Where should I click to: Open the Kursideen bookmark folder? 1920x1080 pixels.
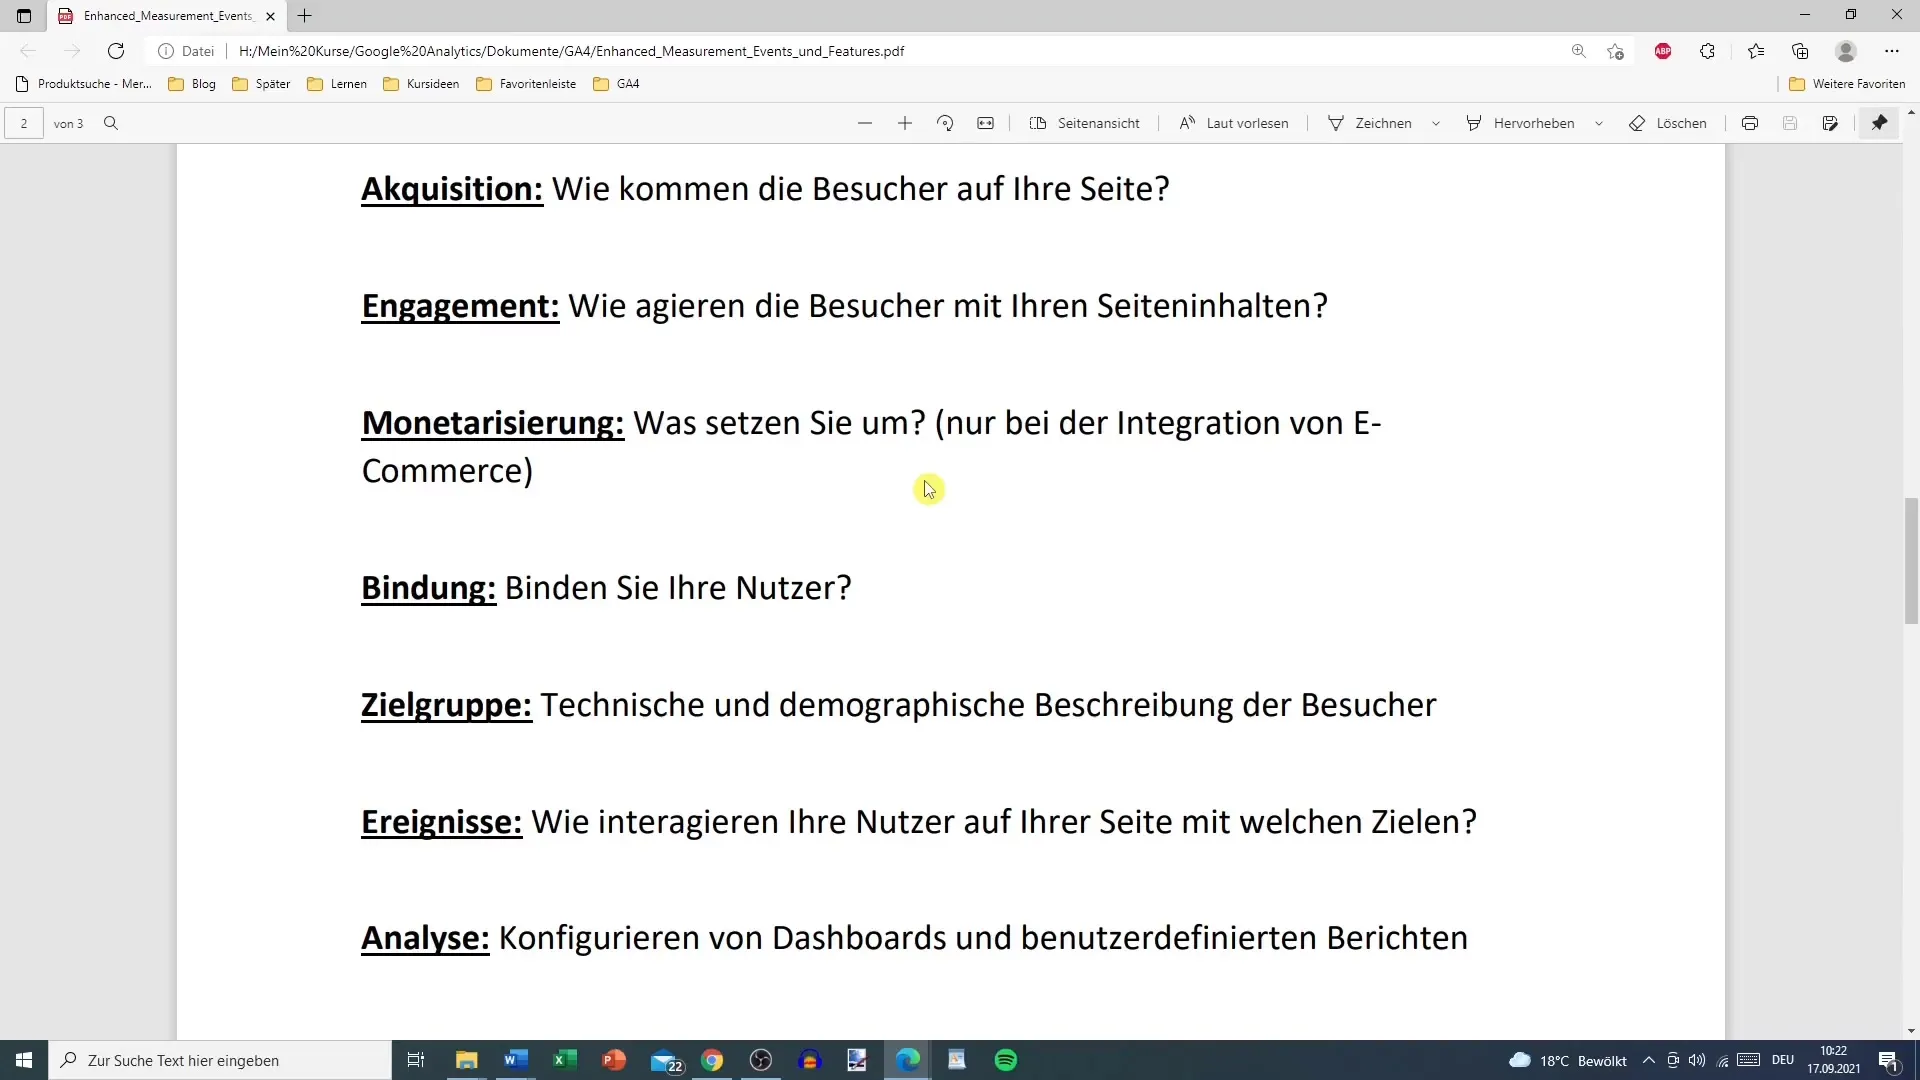coord(421,84)
